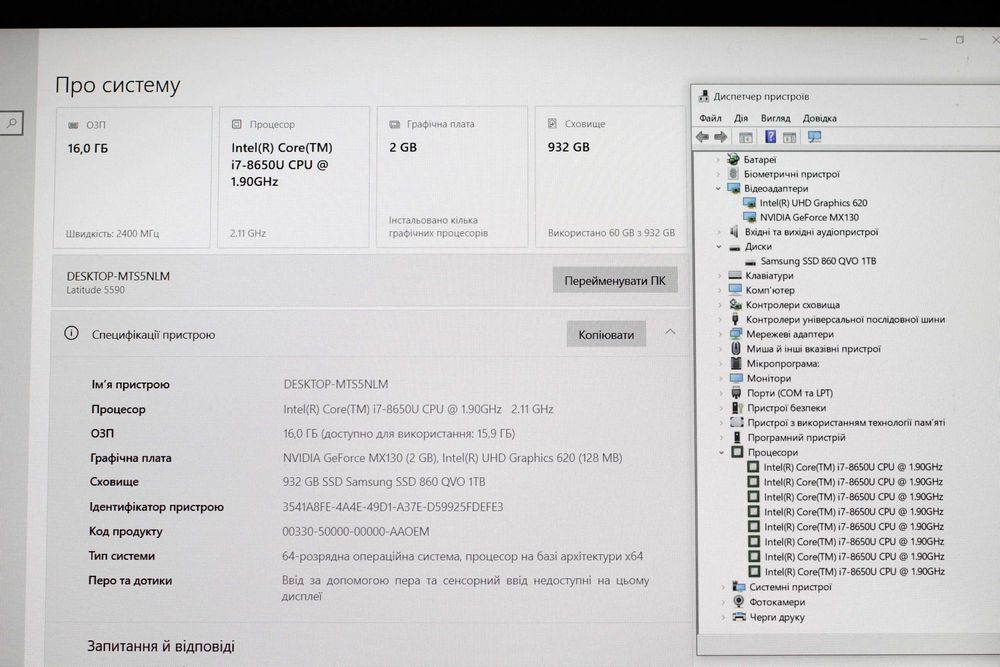Click the search icon at the left edge
1000x667 pixels.
tap(11, 123)
